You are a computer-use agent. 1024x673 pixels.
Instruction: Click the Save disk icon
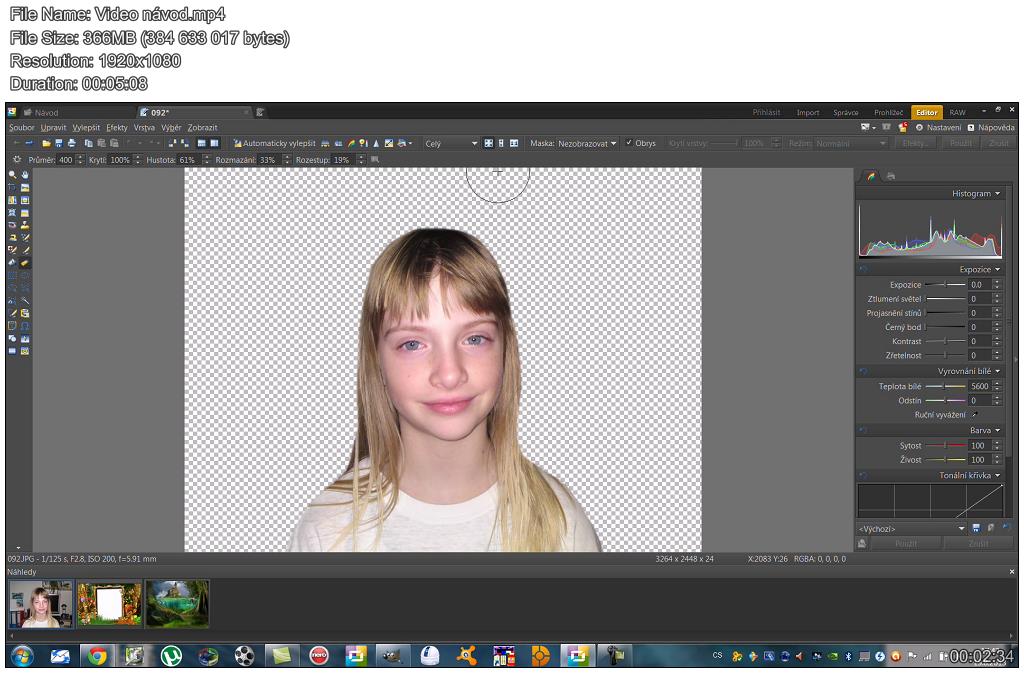59,144
